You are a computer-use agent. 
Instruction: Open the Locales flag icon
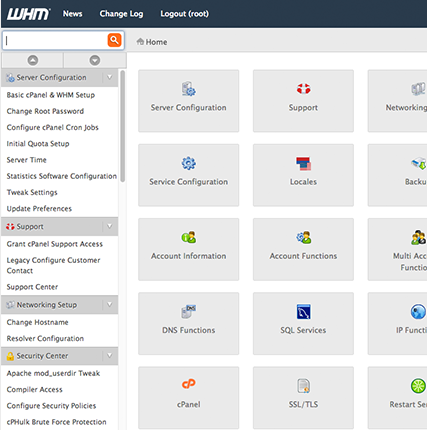click(303, 164)
